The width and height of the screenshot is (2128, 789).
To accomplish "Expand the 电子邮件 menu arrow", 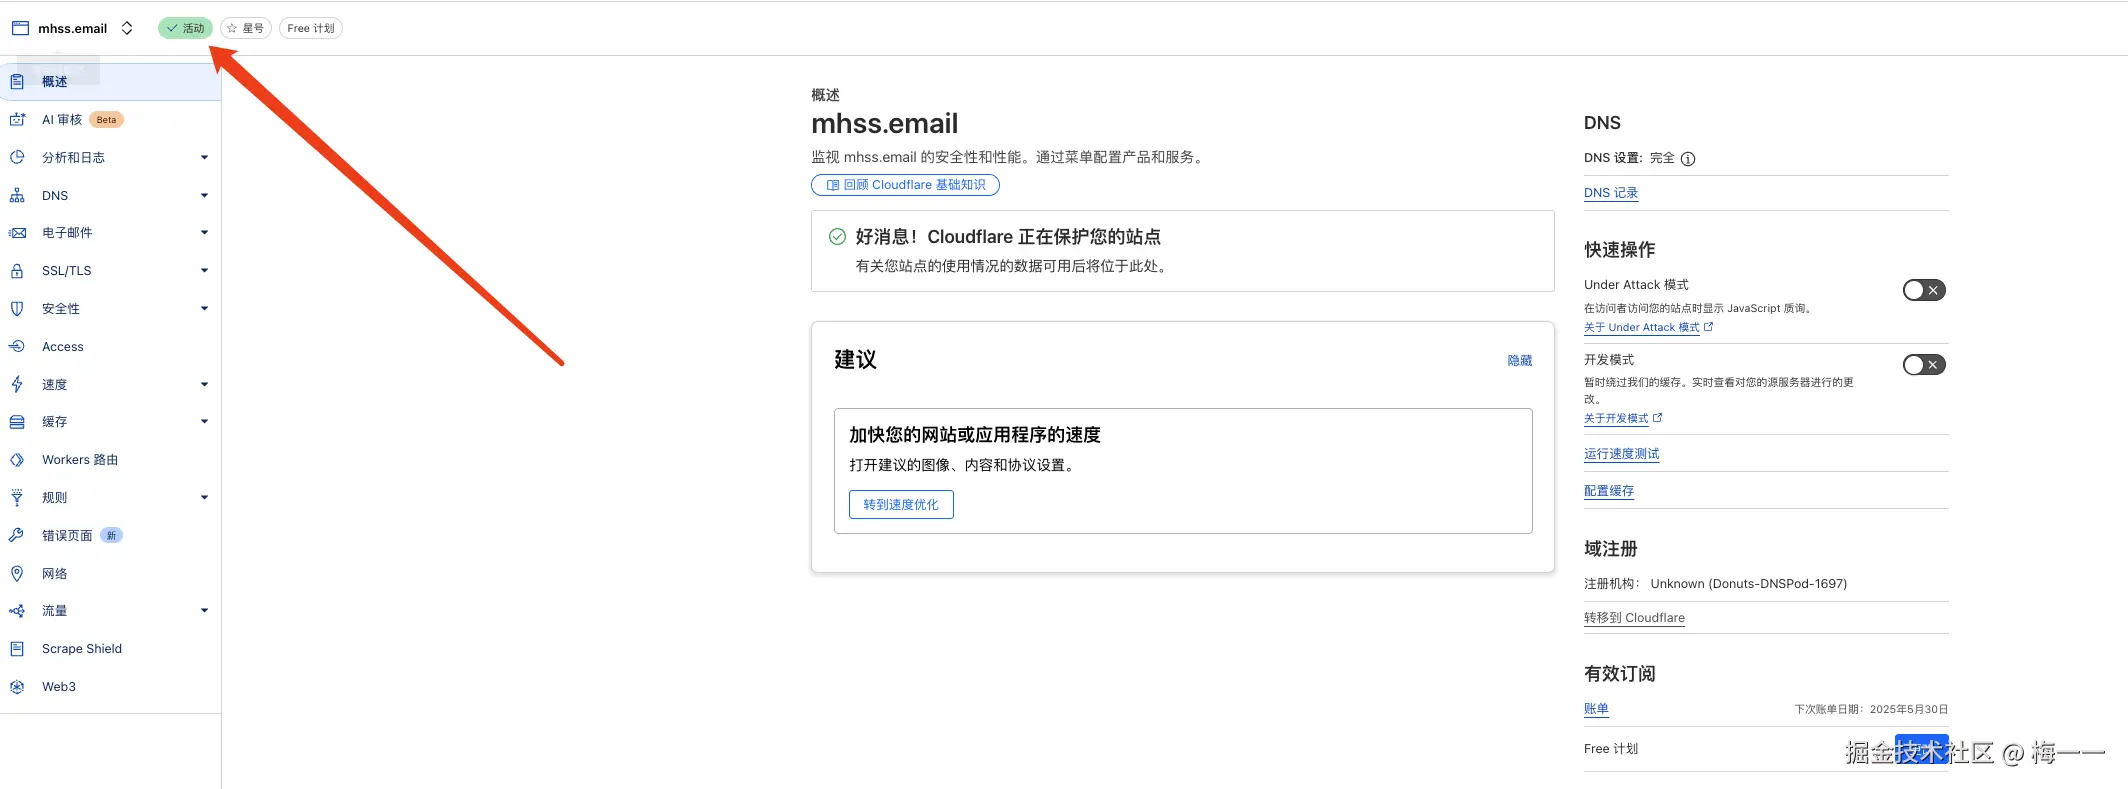I will [204, 233].
